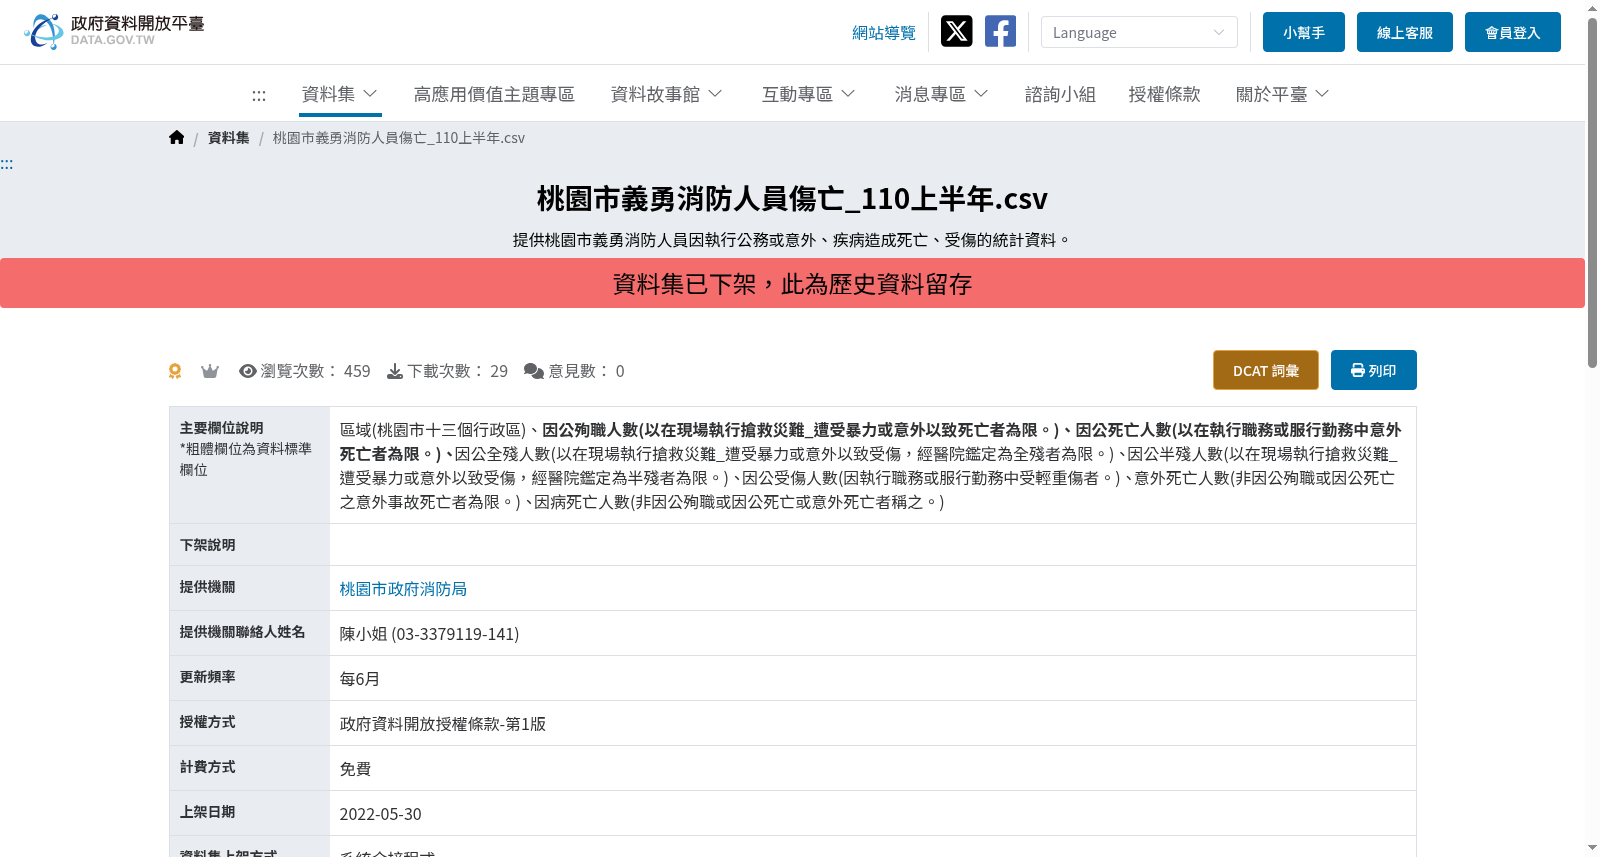
Task: Go to home via breadcrumb house icon
Action: tap(177, 138)
